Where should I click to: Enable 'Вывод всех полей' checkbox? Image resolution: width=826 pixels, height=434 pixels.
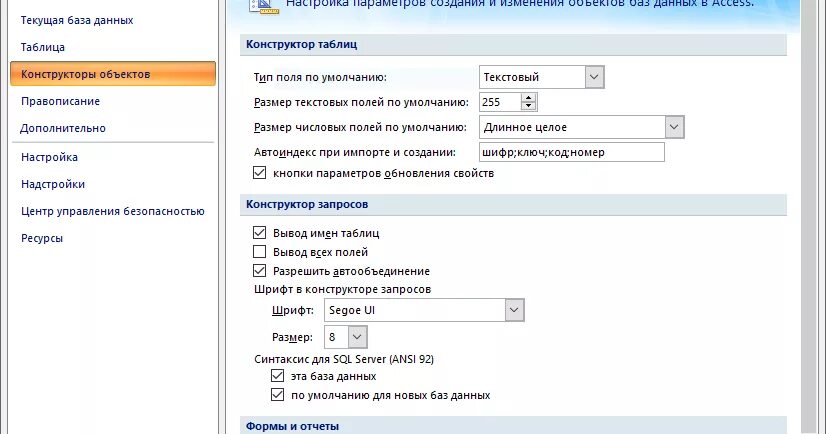click(x=259, y=252)
